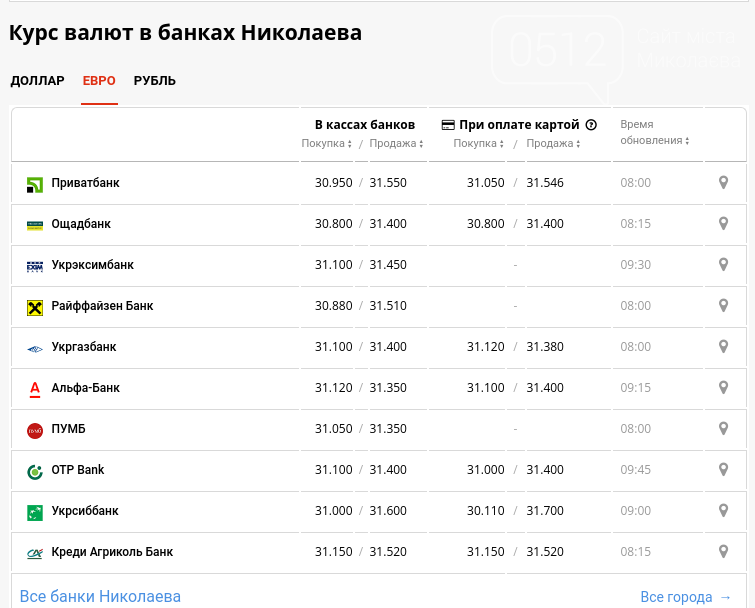
Task: Open map location for OTP Bank
Action: click(x=723, y=469)
